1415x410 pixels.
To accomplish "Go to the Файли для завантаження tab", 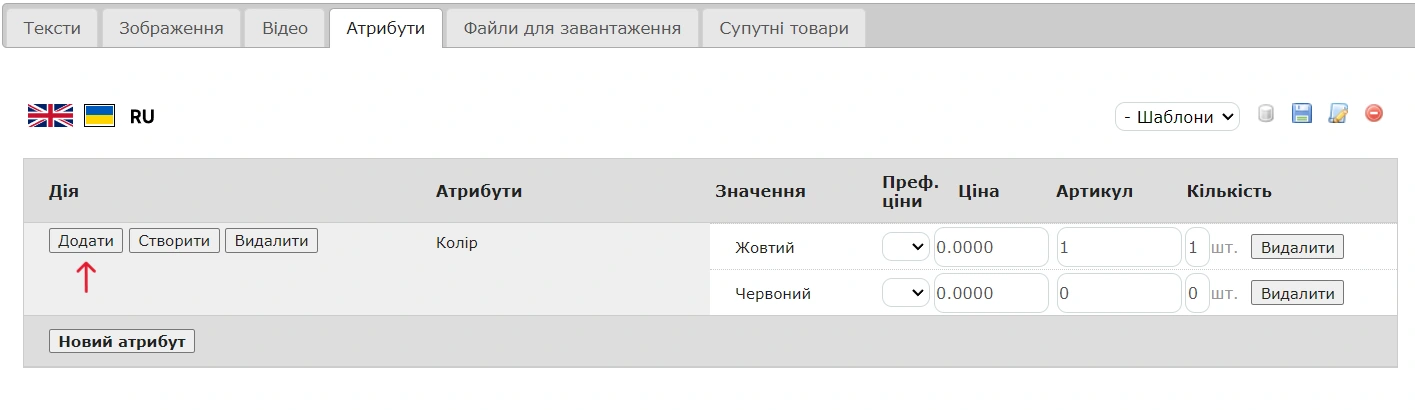I will click(572, 29).
